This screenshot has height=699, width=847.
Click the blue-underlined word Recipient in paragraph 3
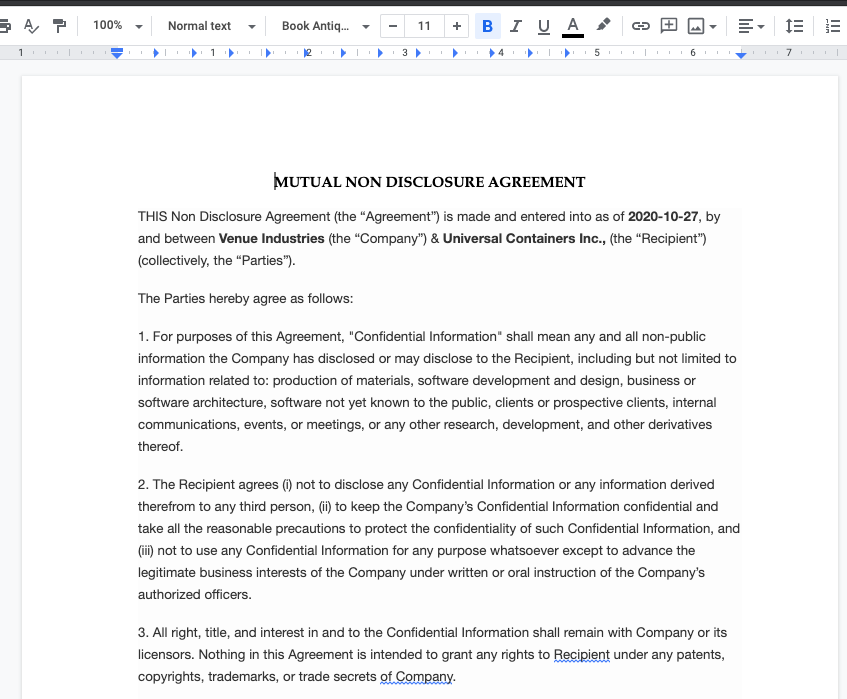point(582,655)
